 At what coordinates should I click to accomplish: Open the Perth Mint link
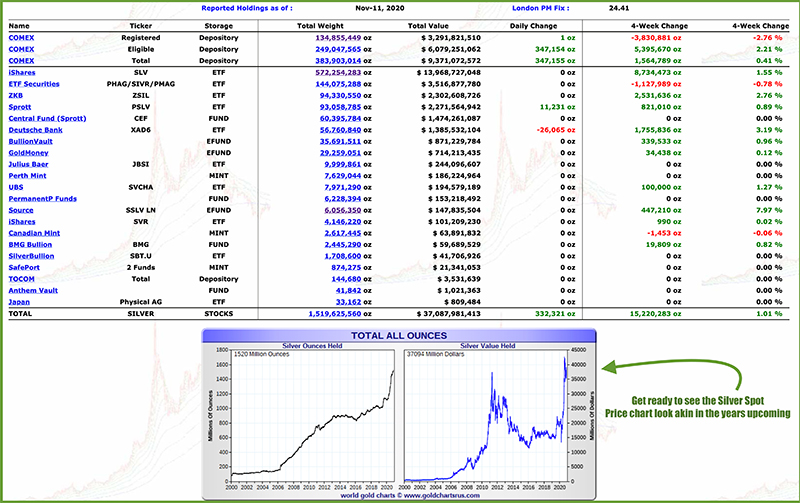[x=28, y=176]
